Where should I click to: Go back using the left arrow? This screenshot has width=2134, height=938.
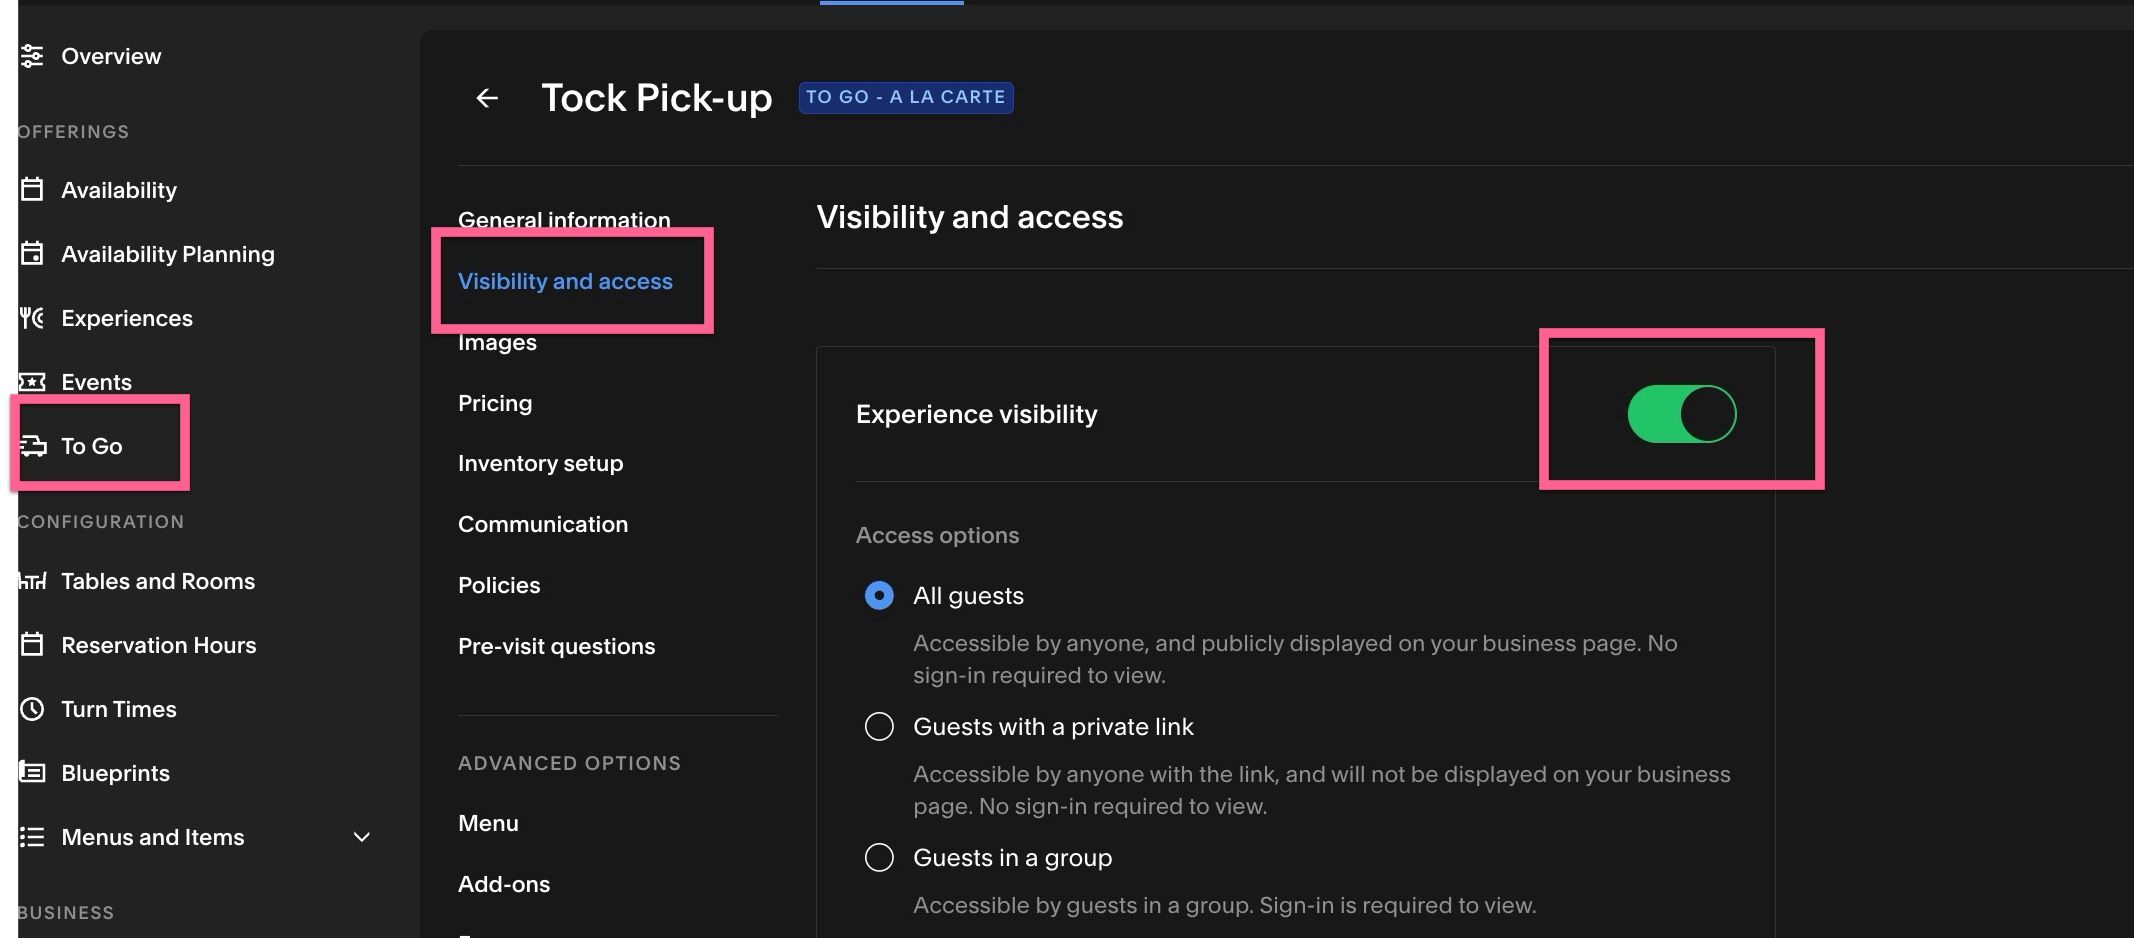coord(487,98)
